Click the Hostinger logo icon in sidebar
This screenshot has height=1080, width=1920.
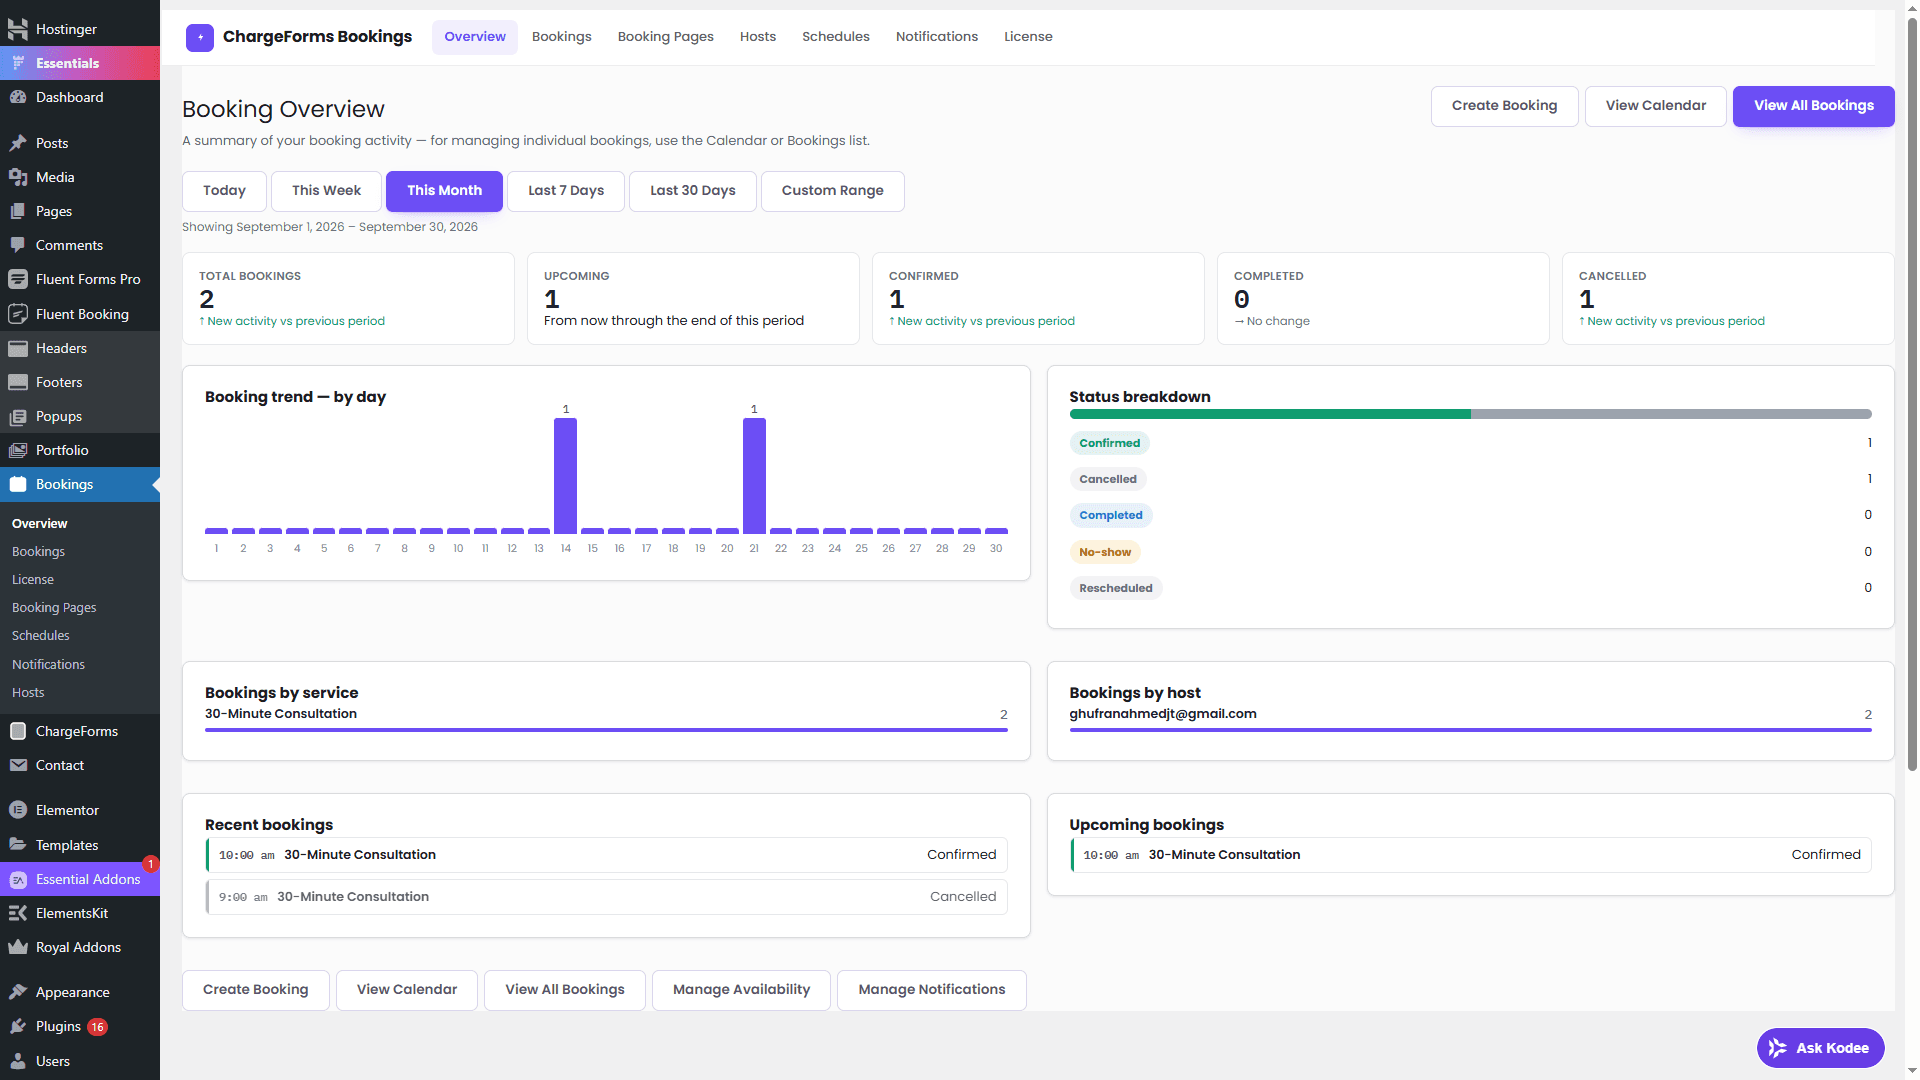click(x=18, y=29)
